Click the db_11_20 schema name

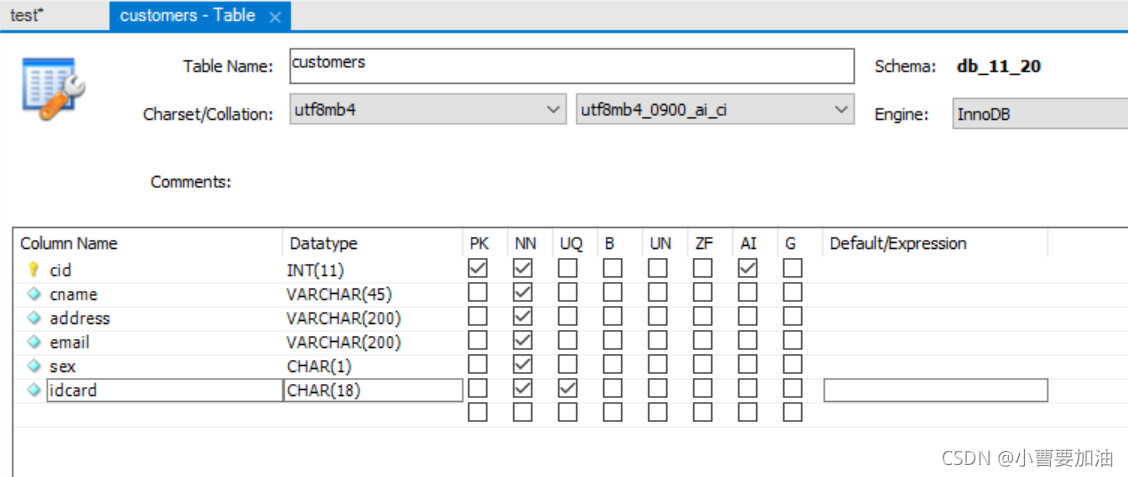[x=999, y=67]
